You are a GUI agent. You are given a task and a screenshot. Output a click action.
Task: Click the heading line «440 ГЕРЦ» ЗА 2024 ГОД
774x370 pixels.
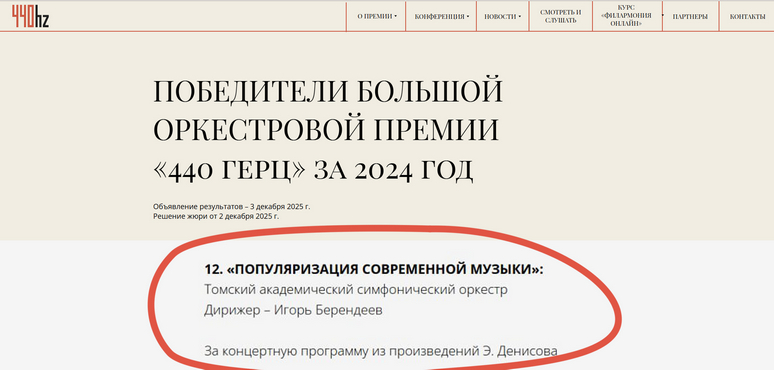point(313,170)
